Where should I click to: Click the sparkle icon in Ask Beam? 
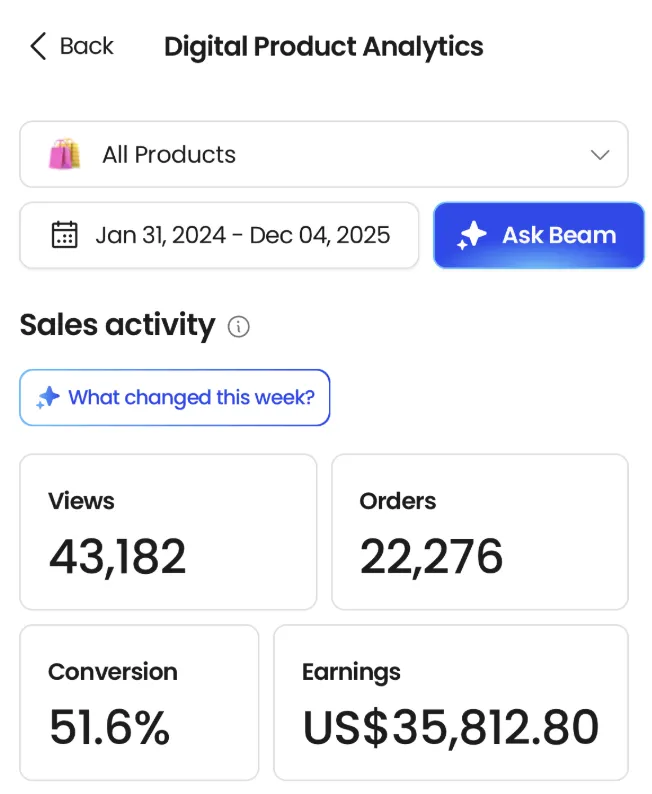472,235
